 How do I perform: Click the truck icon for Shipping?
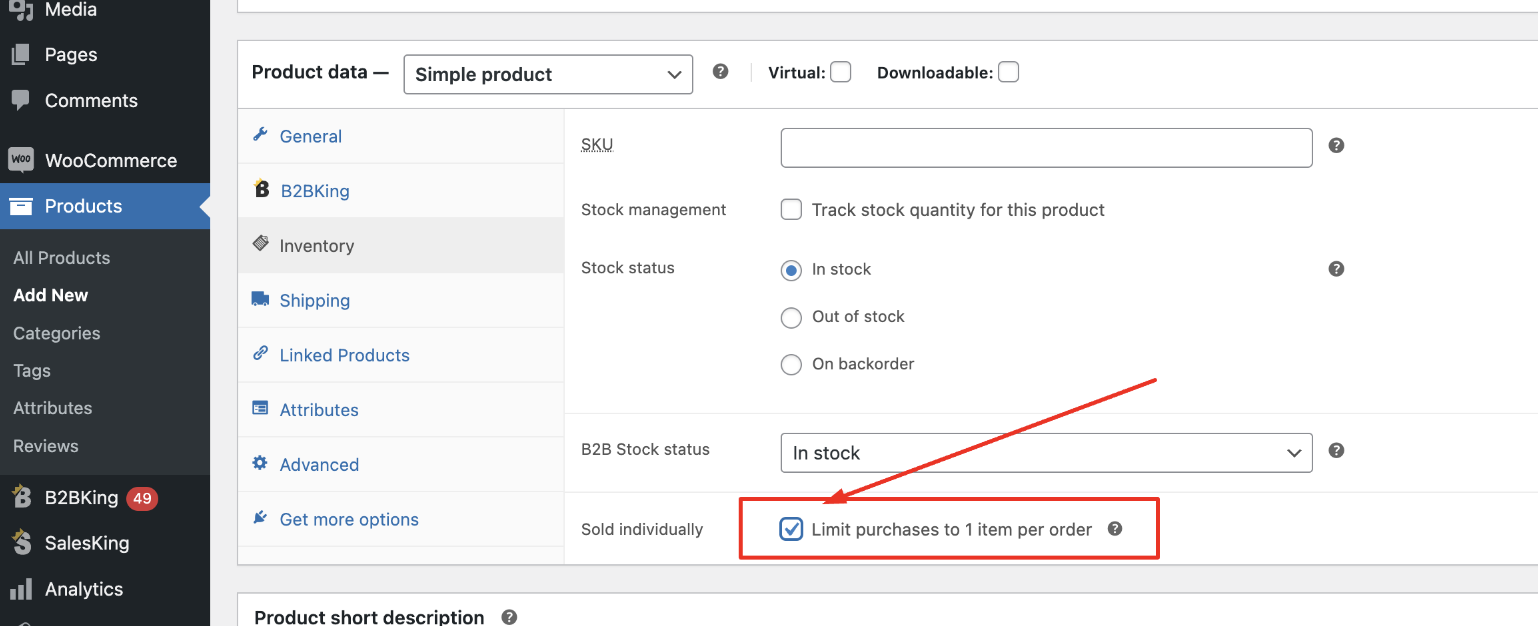point(260,299)
